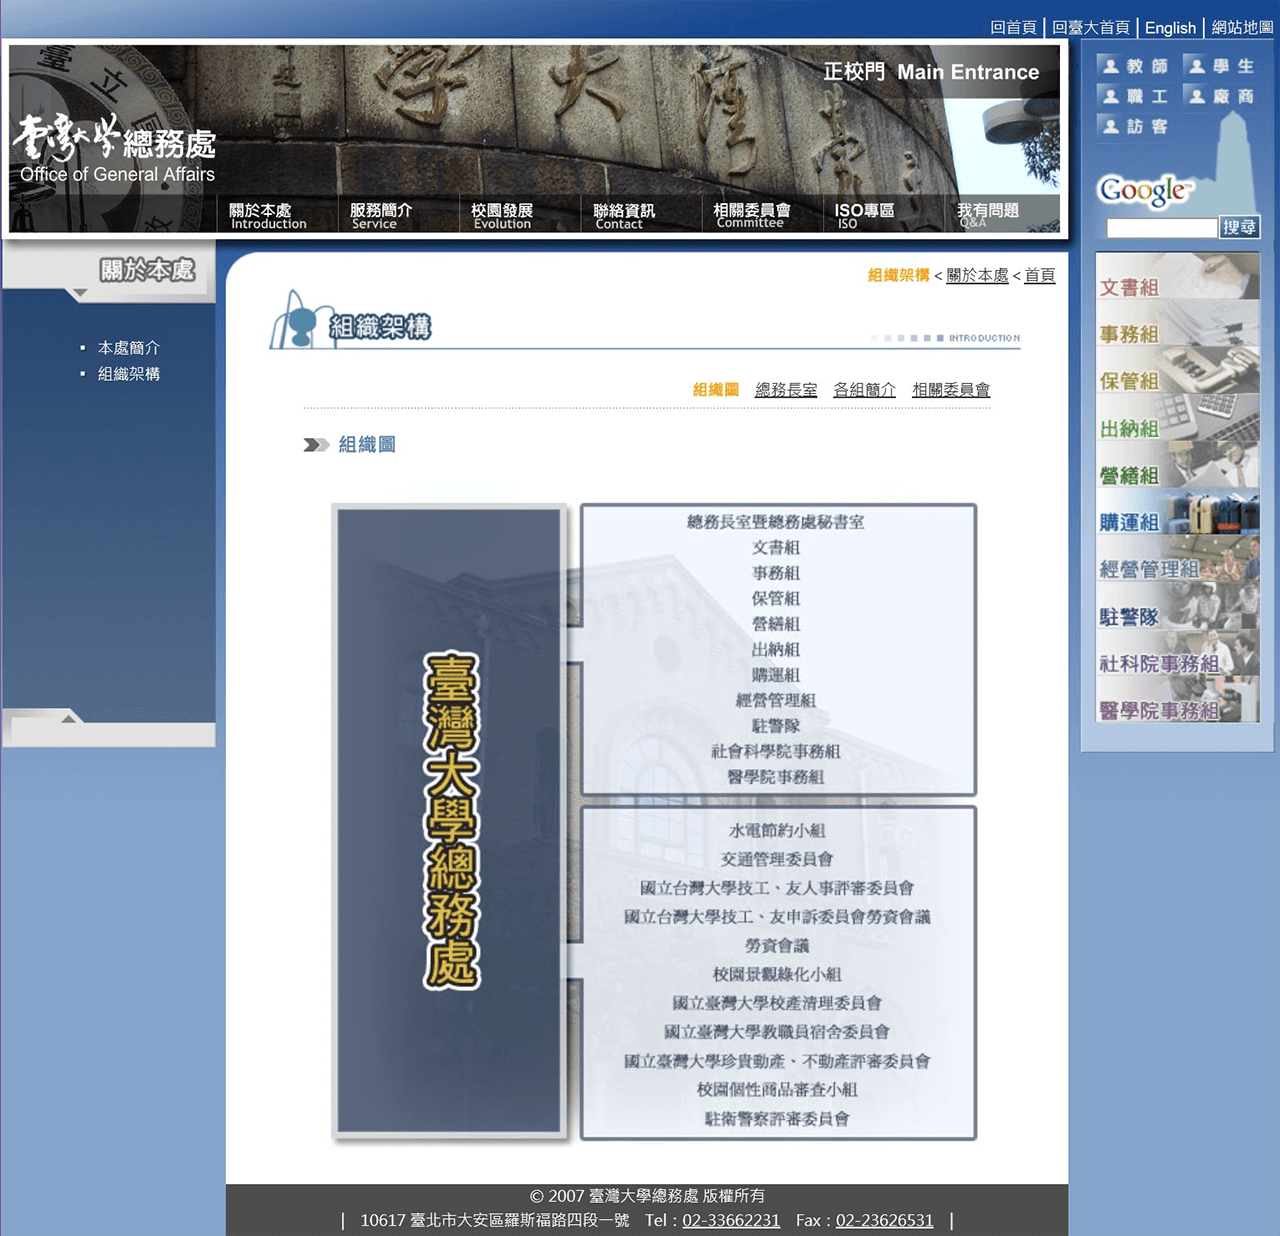
Task: Click the 學生 person icon link
Action: [x=1219, y=66]
